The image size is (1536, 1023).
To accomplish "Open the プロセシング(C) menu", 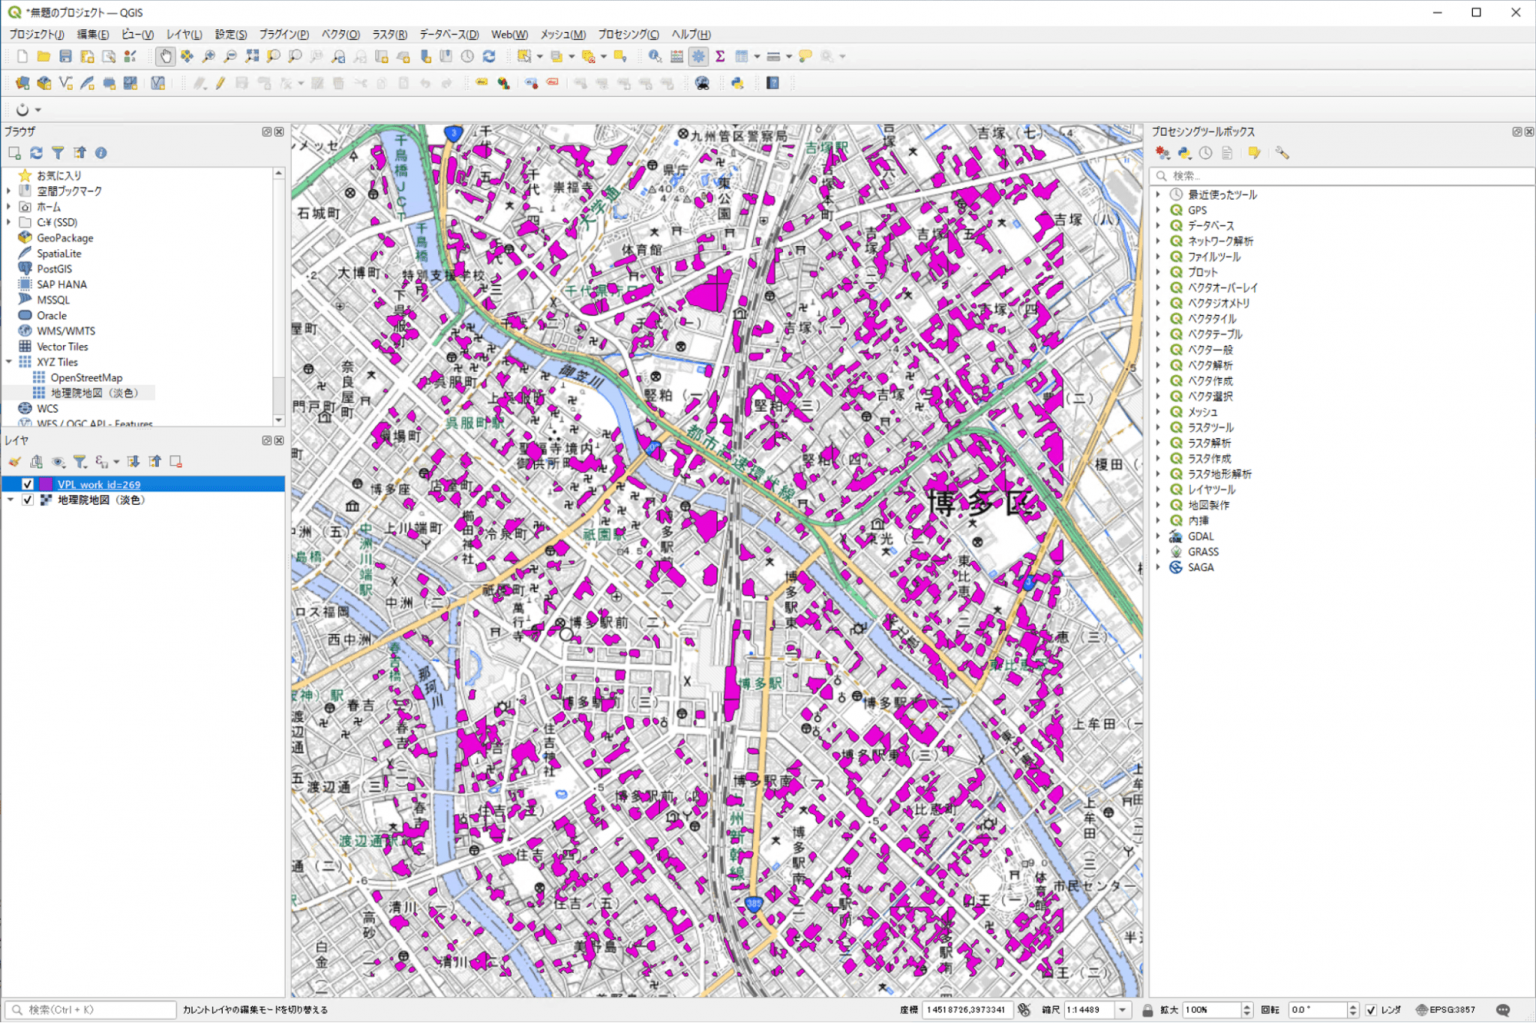I will coord(629,34).
